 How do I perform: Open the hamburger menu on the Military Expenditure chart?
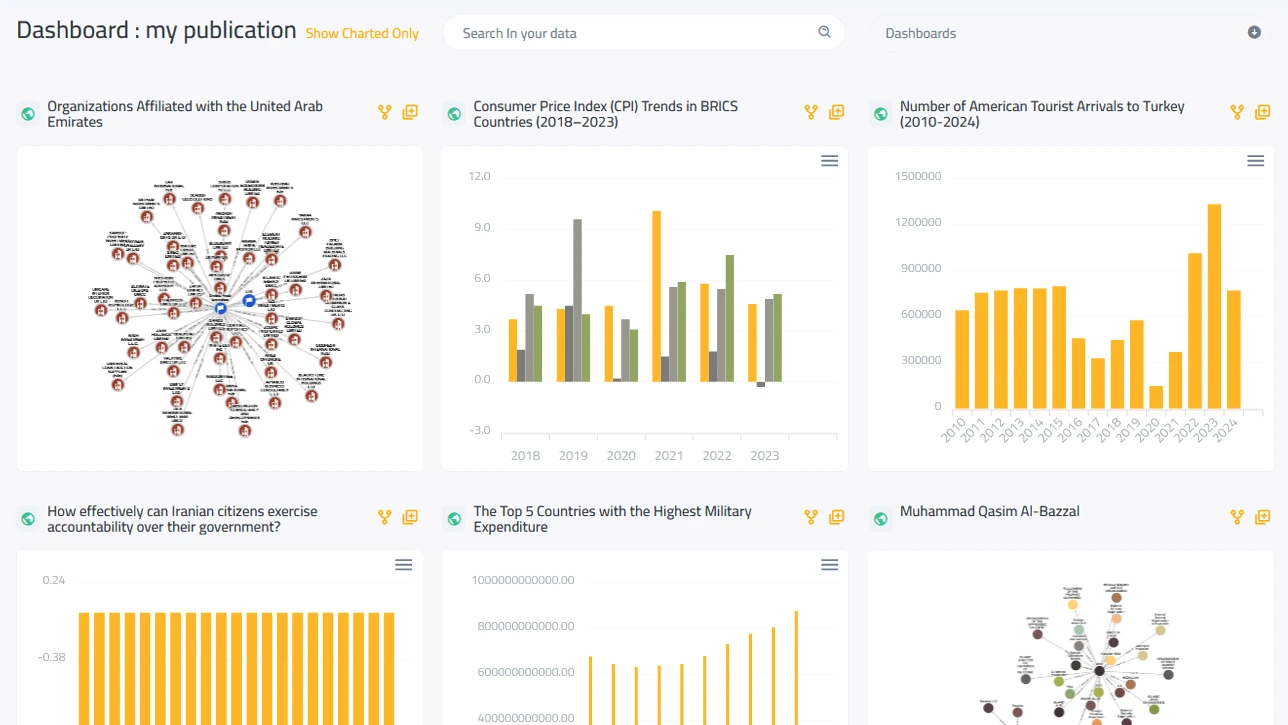click(x=829, y=564)
